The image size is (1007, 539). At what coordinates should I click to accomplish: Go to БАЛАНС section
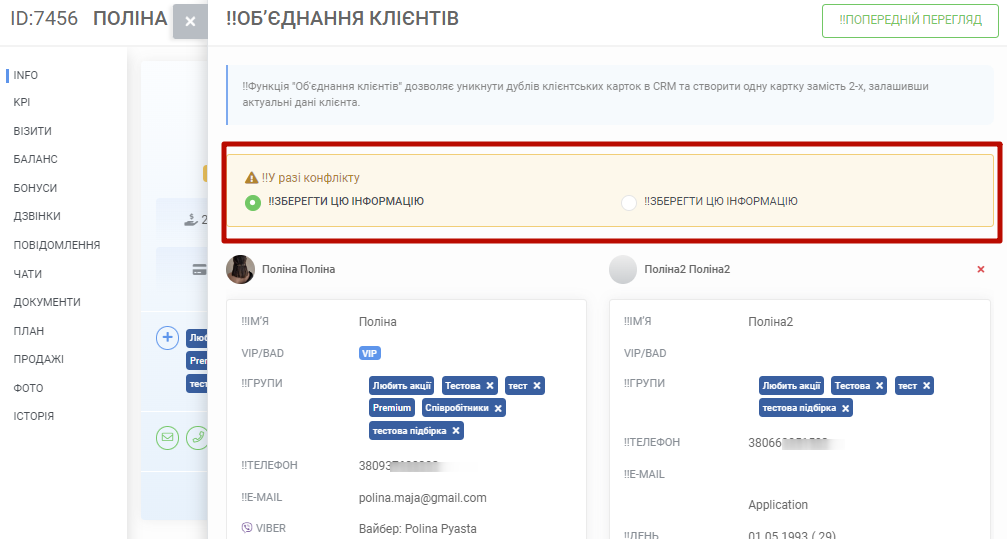pos(35,159)
